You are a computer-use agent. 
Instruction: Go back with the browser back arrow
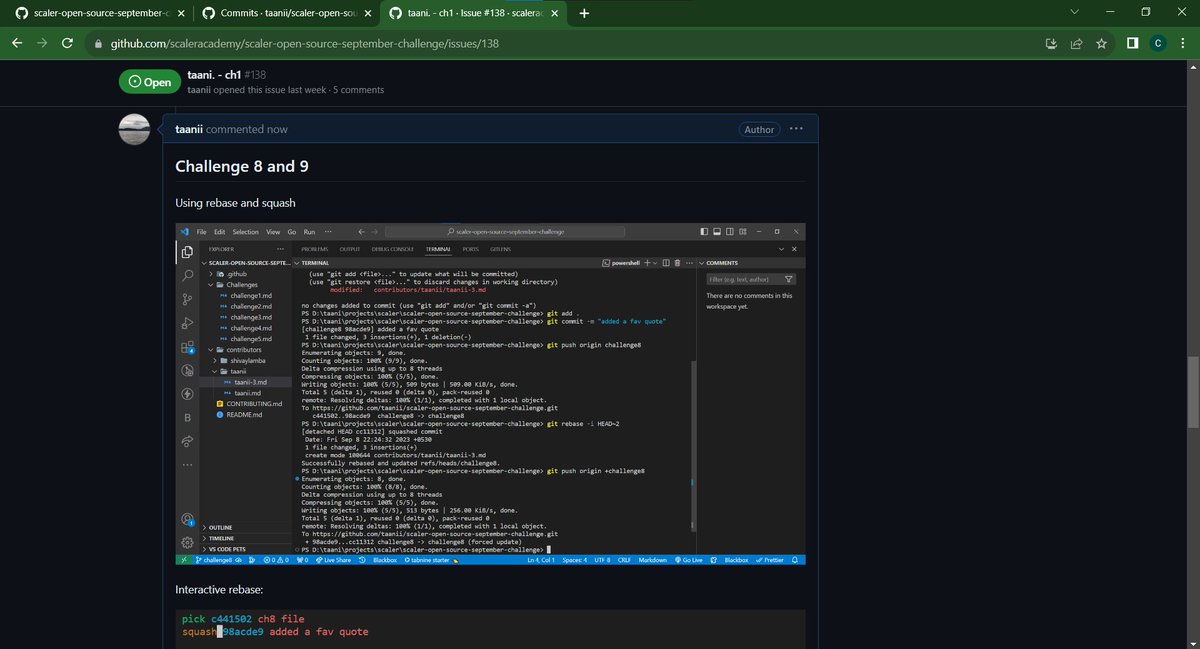pos(16,44)
